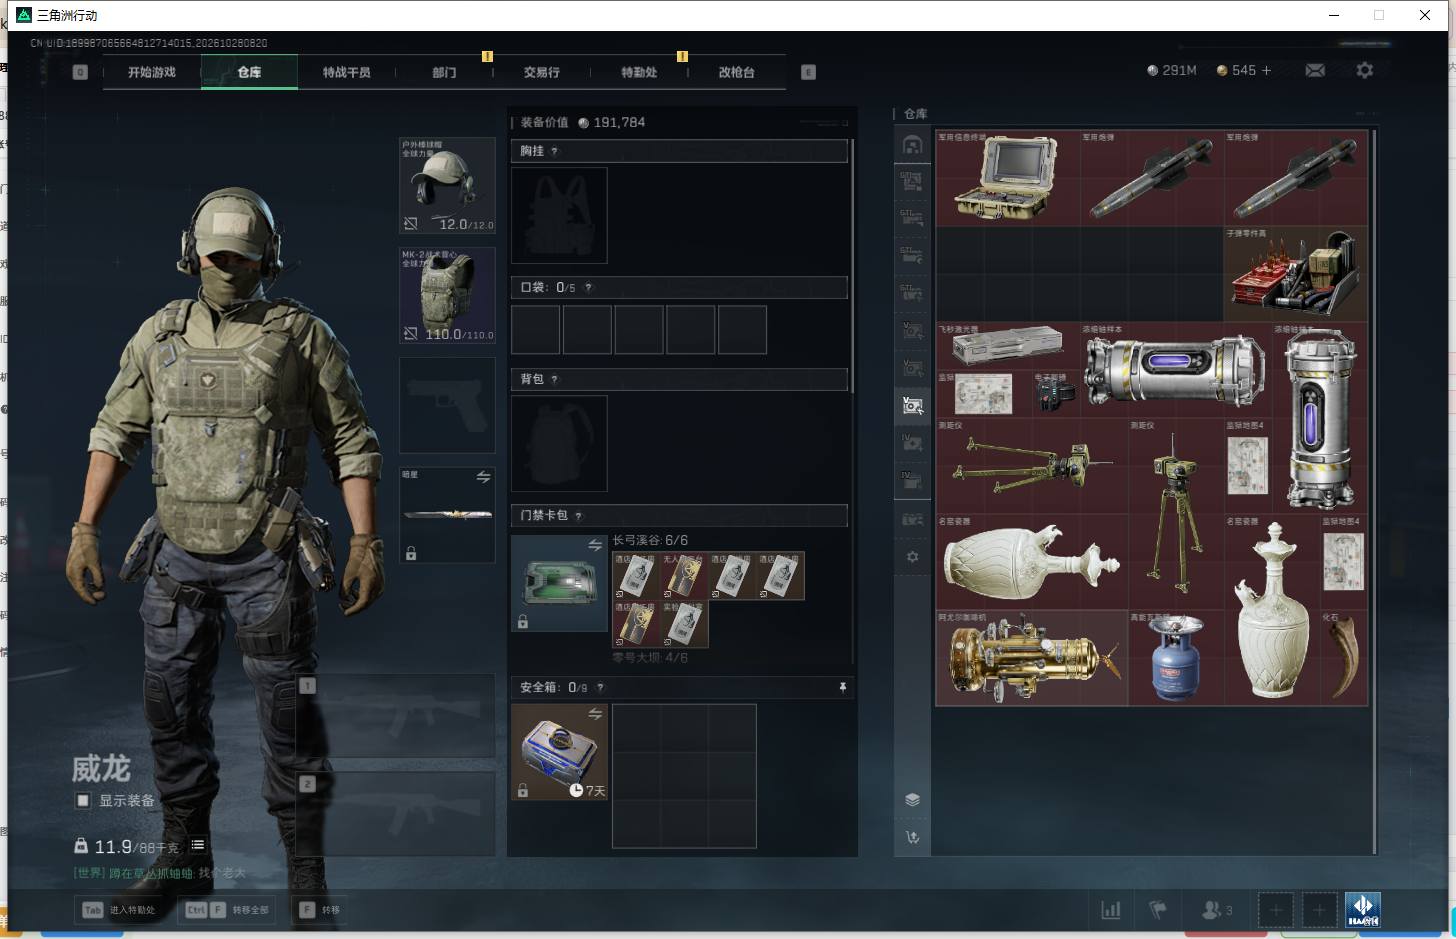Click the MK-2 armor vest slot
This screenshot has height=939, width=1456.
(x=447, y=295)
